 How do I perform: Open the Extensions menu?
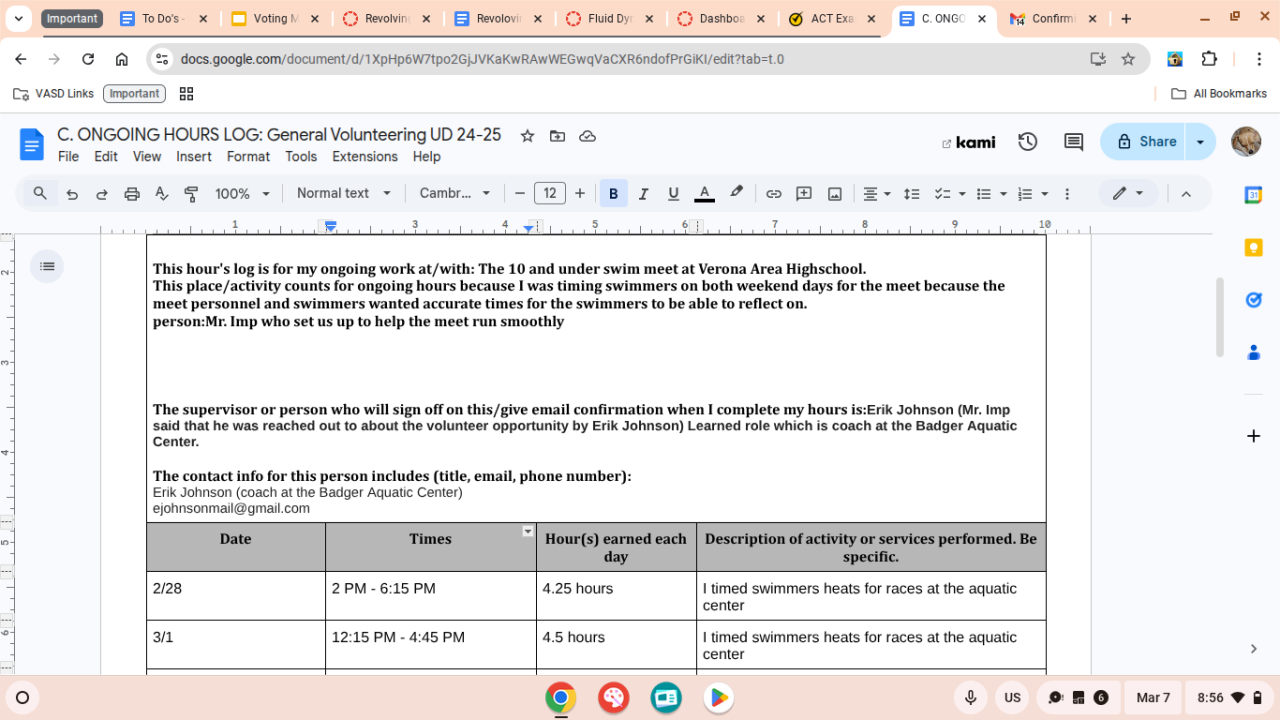point(365,156)
